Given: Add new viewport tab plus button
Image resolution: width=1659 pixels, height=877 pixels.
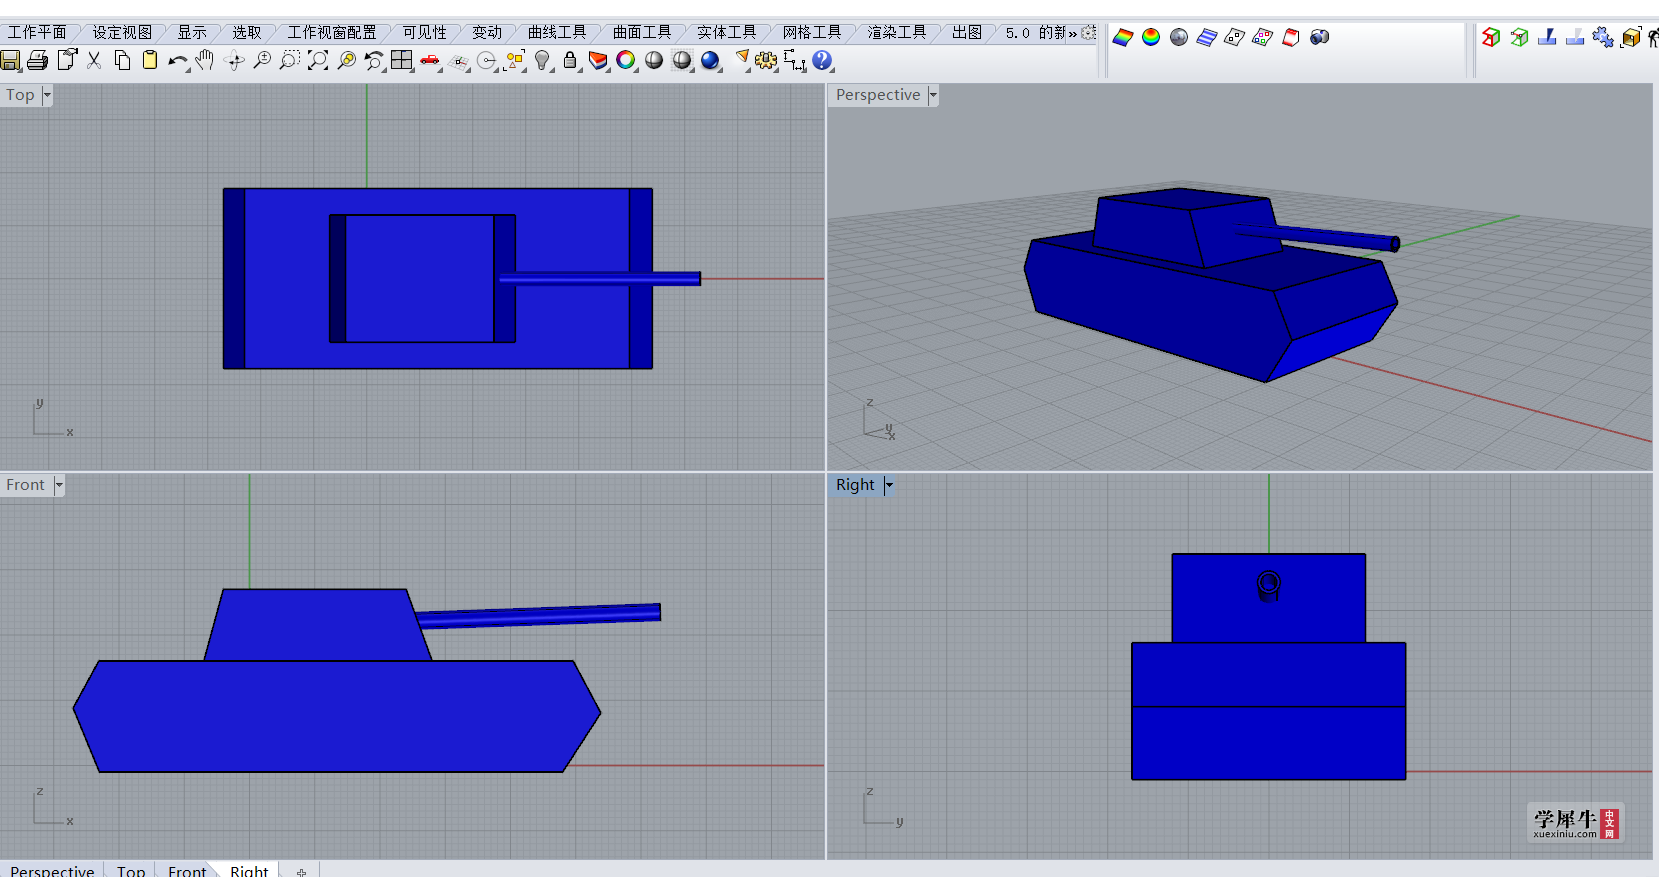Looking at the screenshot, I should coord(301,871).
